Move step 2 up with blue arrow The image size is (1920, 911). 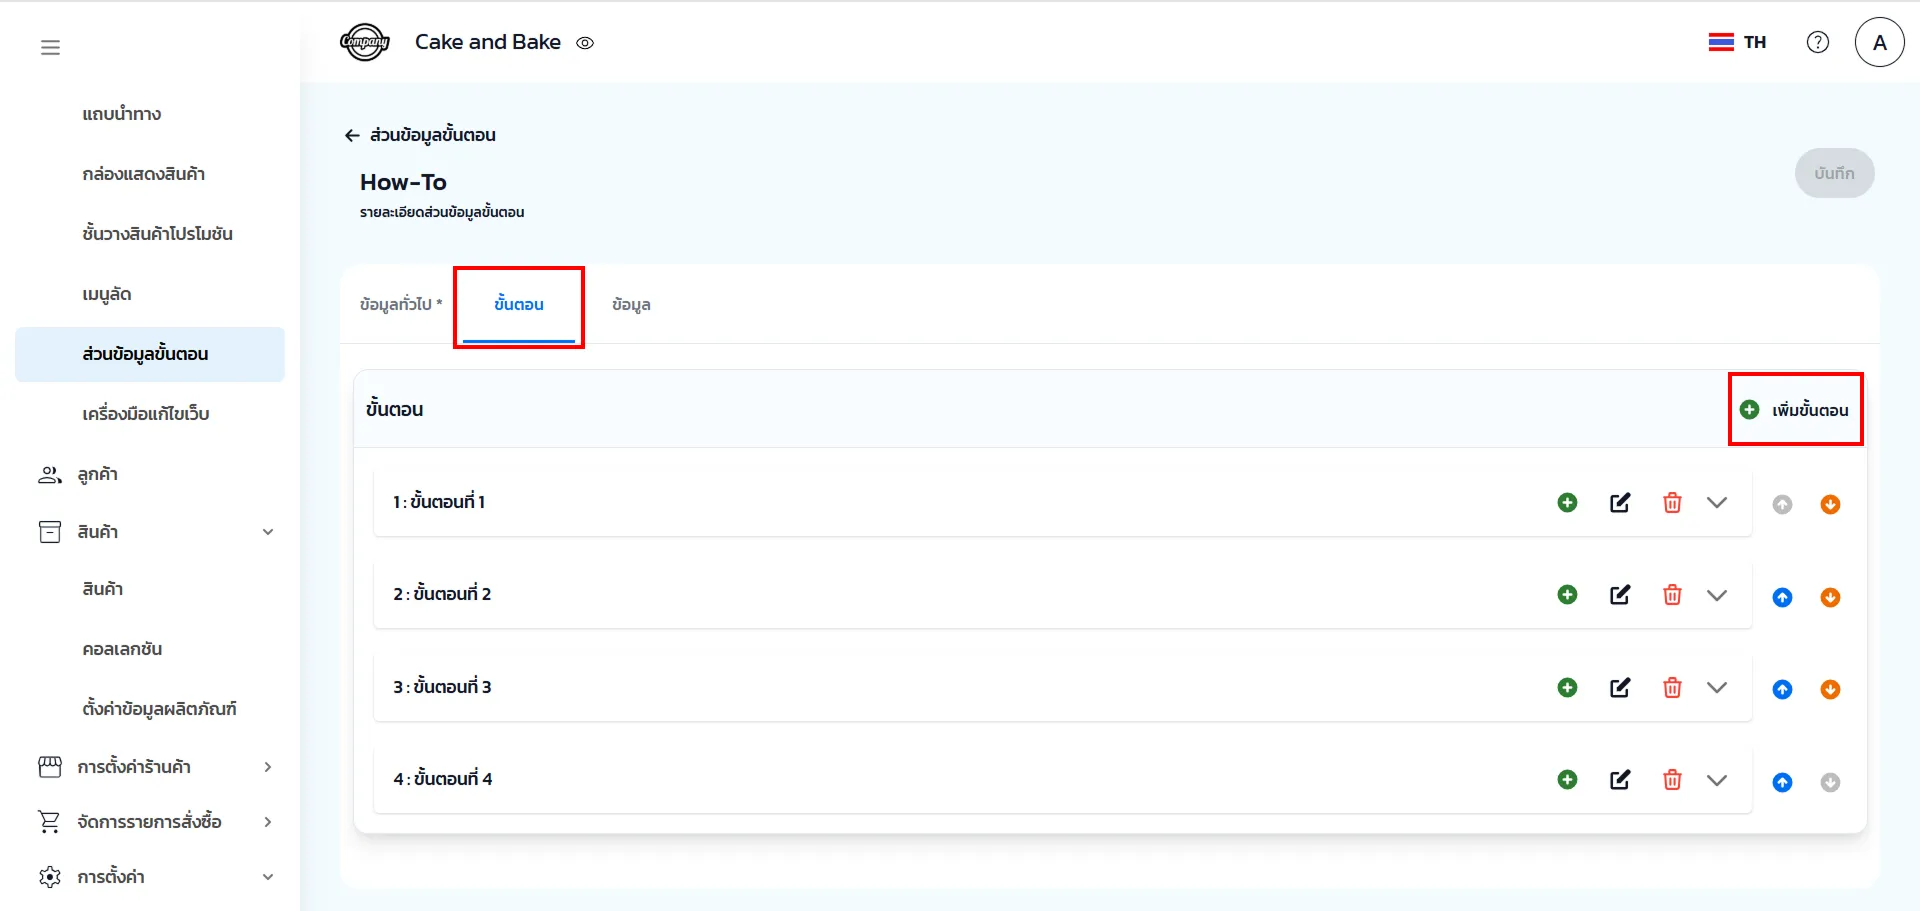pos(1782,597)
